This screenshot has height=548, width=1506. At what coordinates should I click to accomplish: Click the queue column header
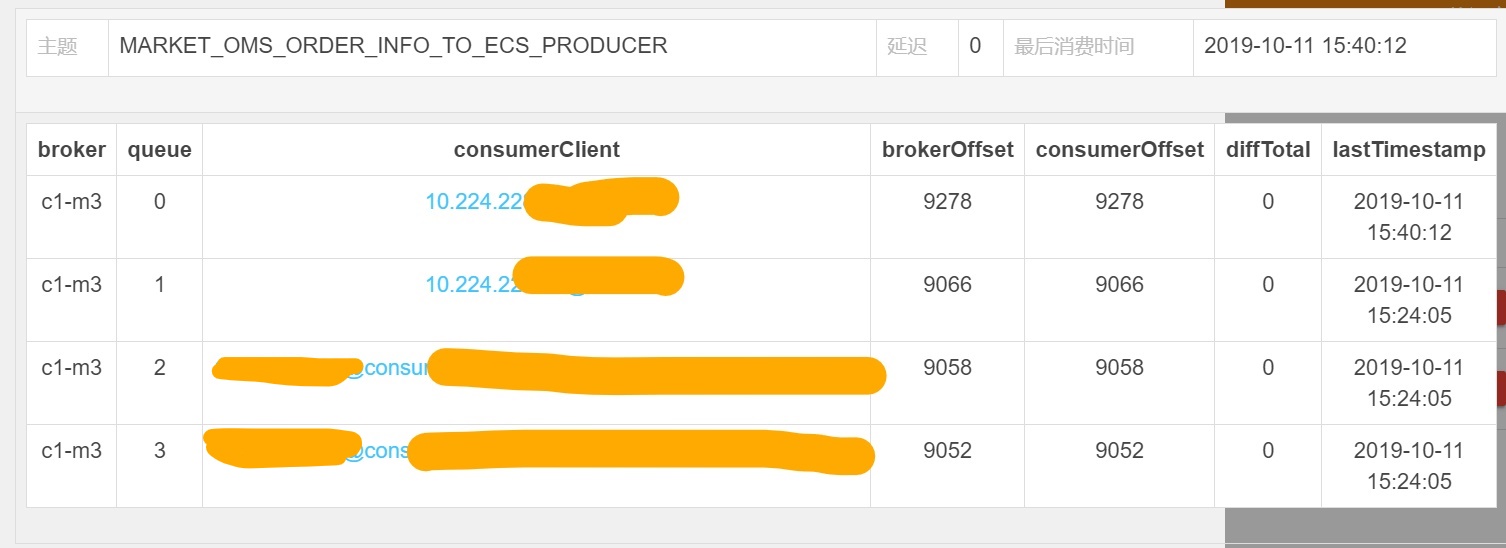[x=159, y=150]
